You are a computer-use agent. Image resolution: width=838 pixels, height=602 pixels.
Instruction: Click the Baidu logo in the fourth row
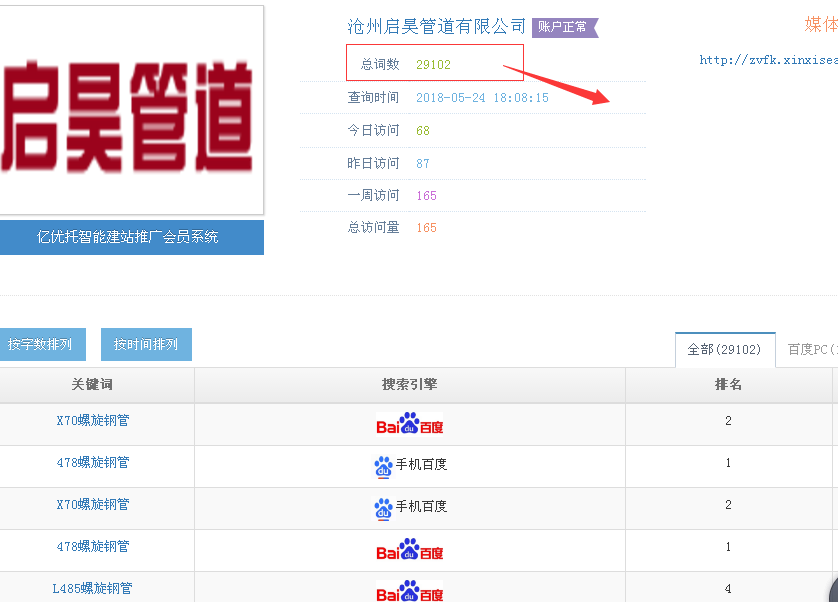point(409,550)
